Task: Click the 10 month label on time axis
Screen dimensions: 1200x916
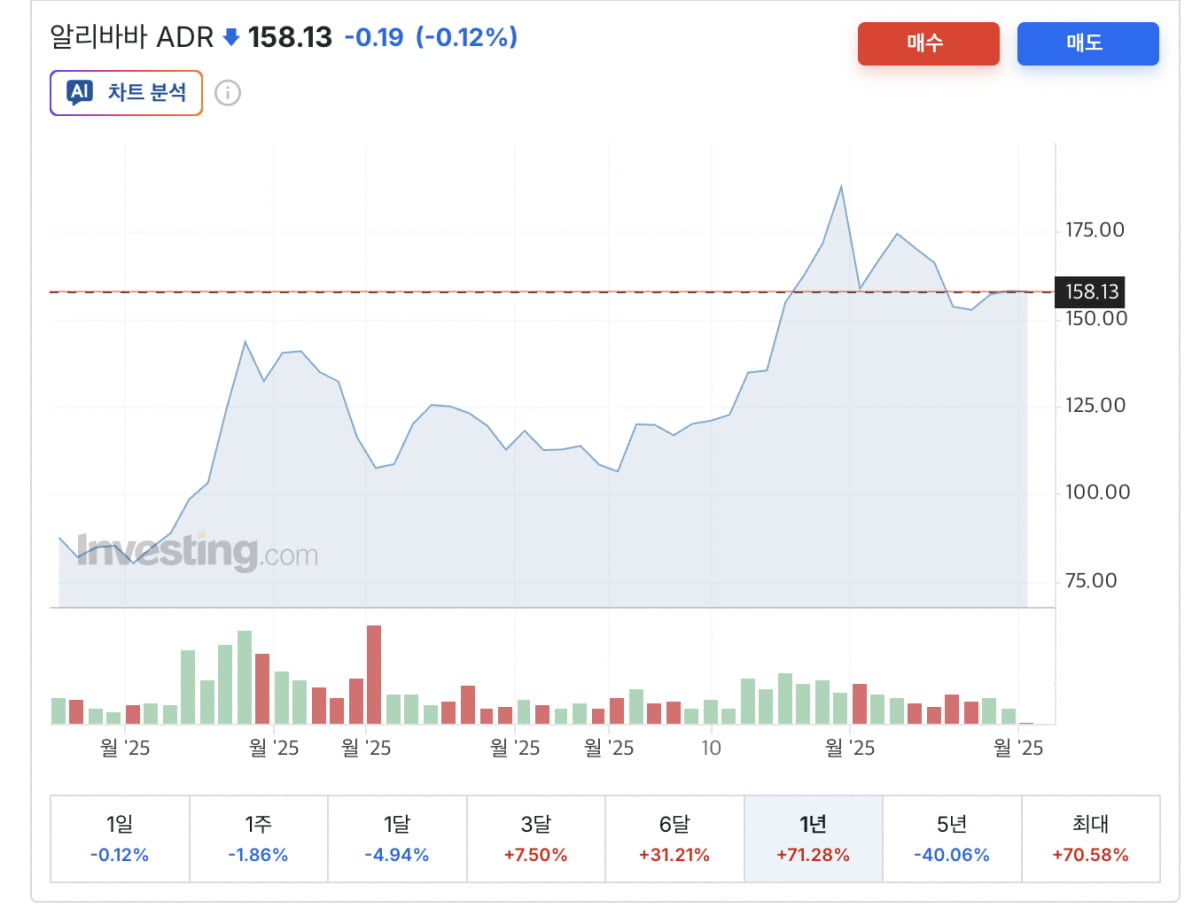Action: tap(710, 747)
